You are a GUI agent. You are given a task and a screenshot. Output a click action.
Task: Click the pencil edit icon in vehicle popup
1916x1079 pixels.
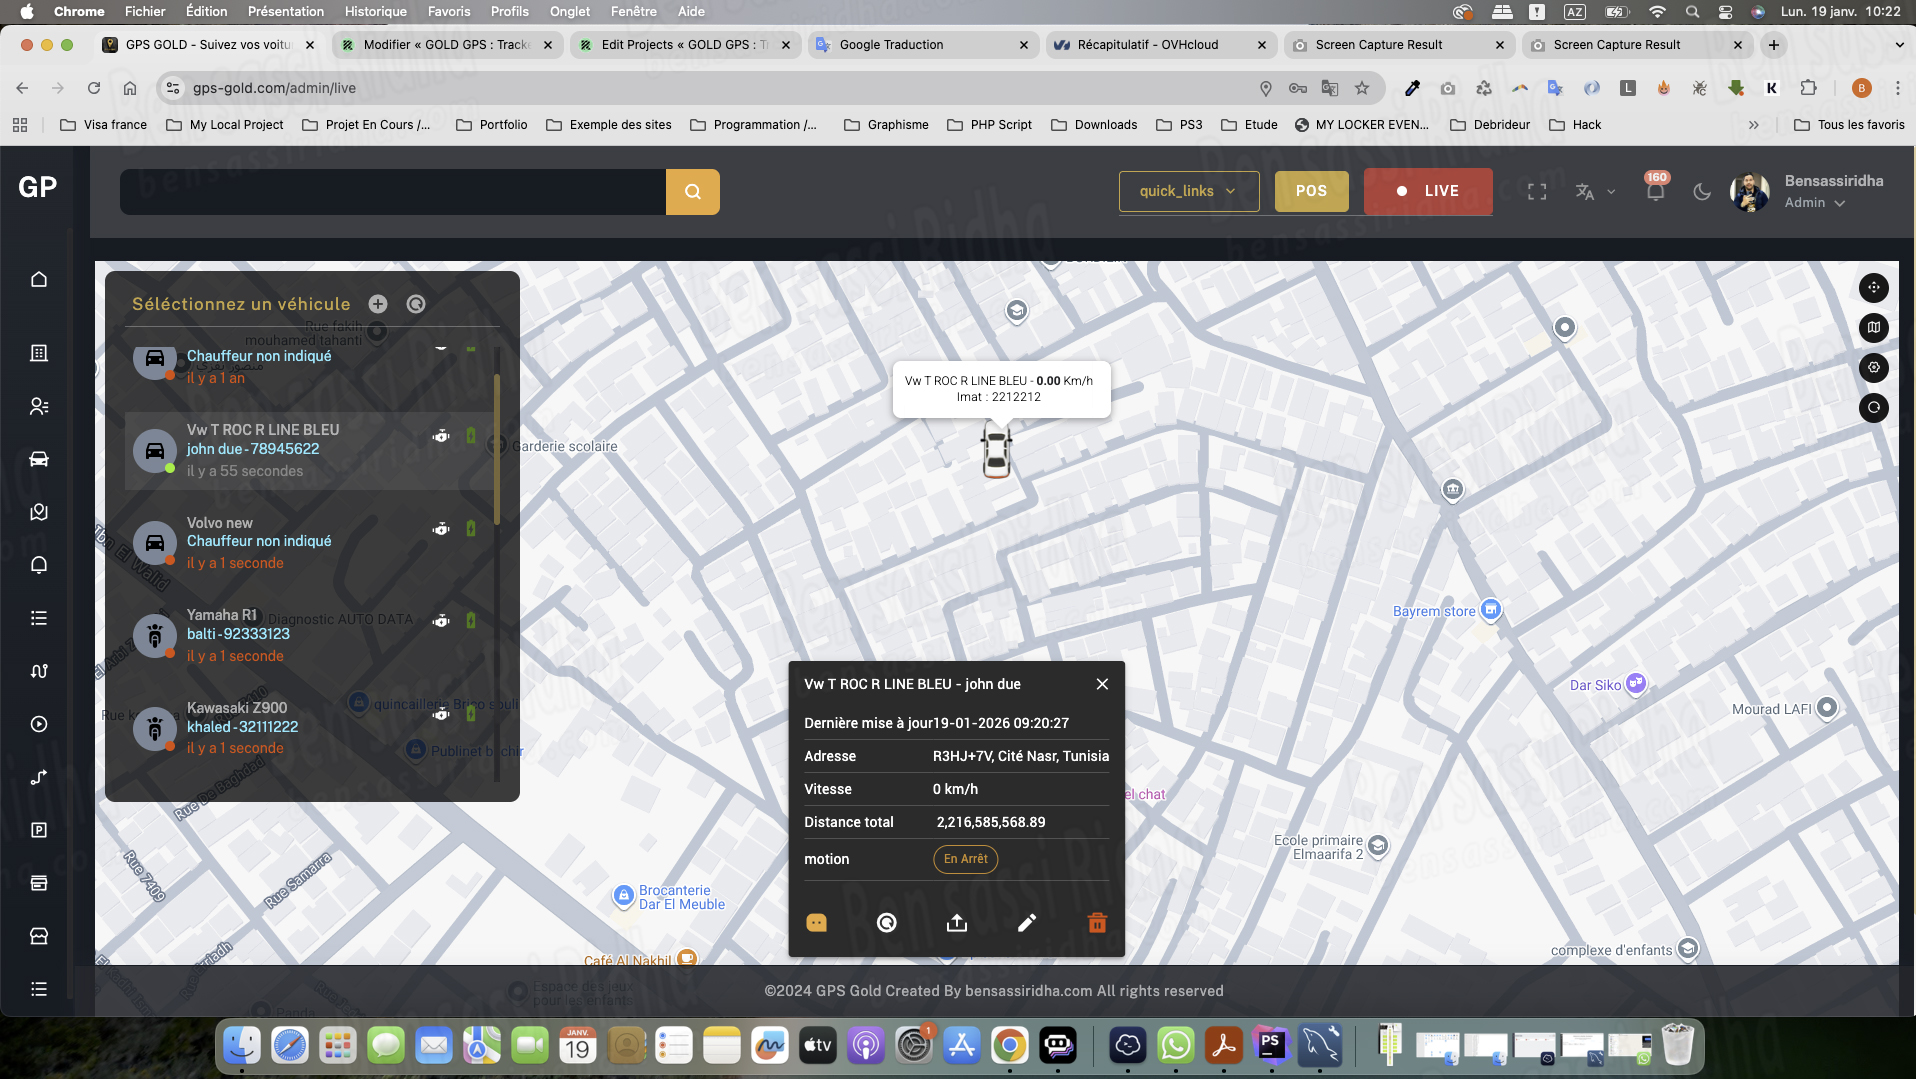1027,923
